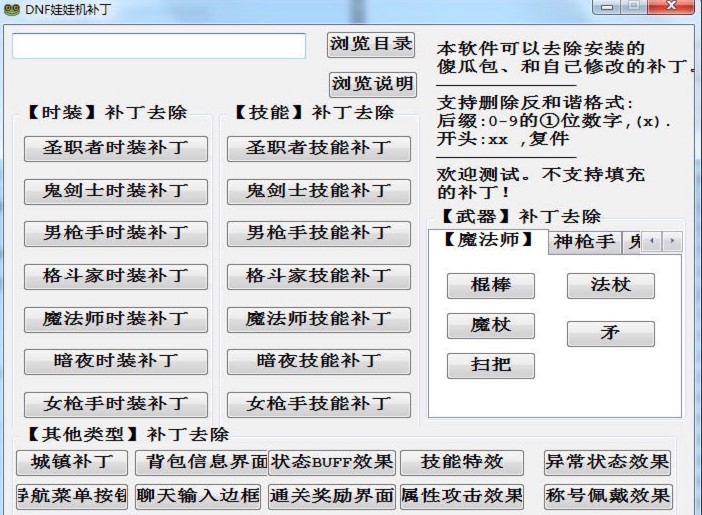
Task: Select the 属性攻击效果 button
Action: (462, 497)
